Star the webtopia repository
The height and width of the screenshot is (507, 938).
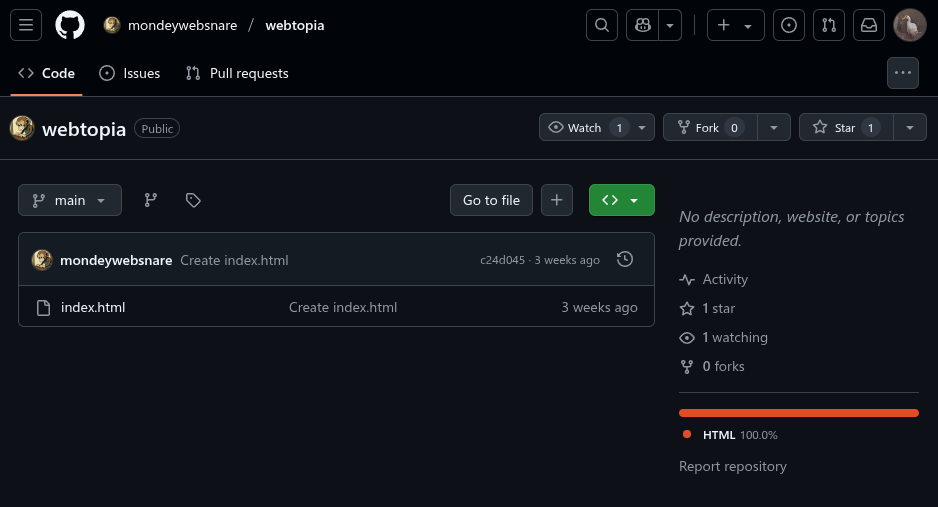click(846, 127)
